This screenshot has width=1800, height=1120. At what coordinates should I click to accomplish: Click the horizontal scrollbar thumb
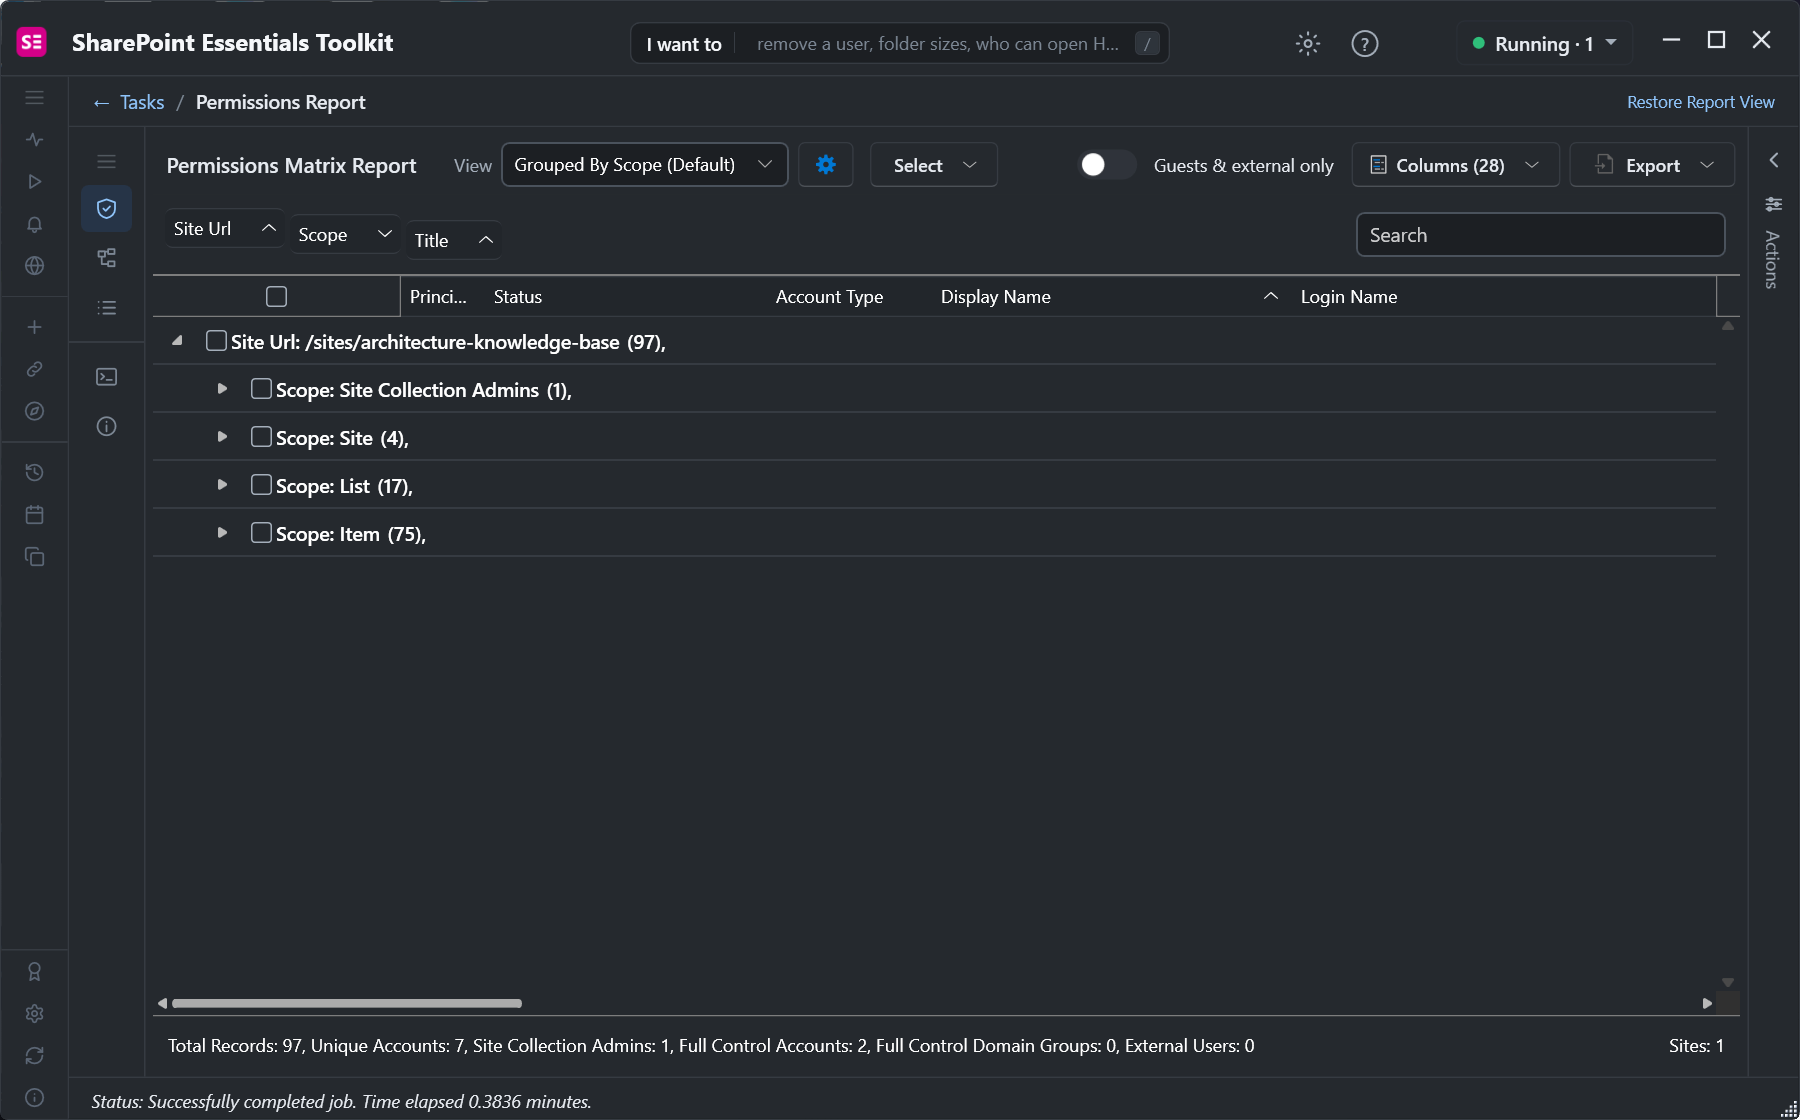coord(347,1003)
